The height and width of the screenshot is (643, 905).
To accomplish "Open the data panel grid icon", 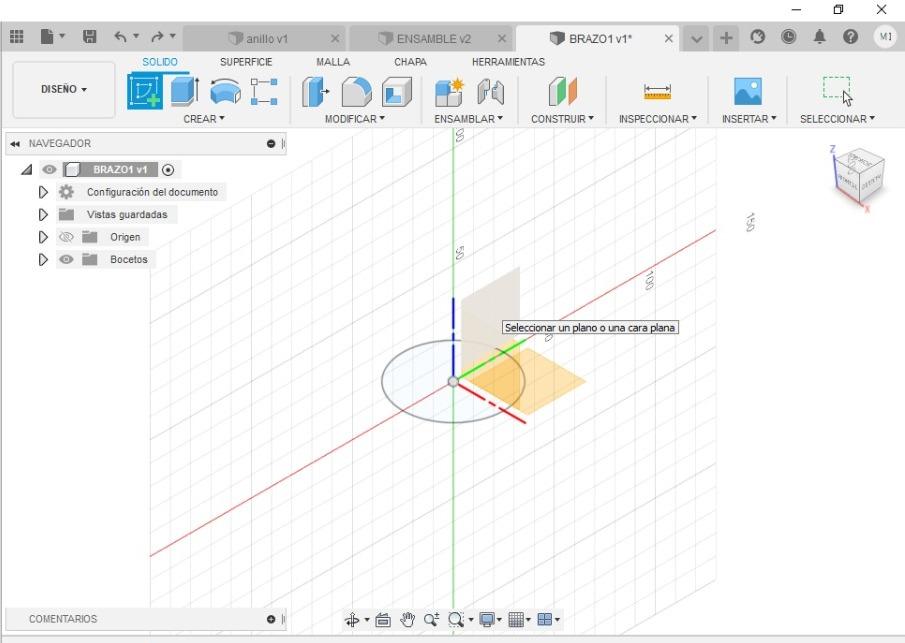I will [17, 37].
